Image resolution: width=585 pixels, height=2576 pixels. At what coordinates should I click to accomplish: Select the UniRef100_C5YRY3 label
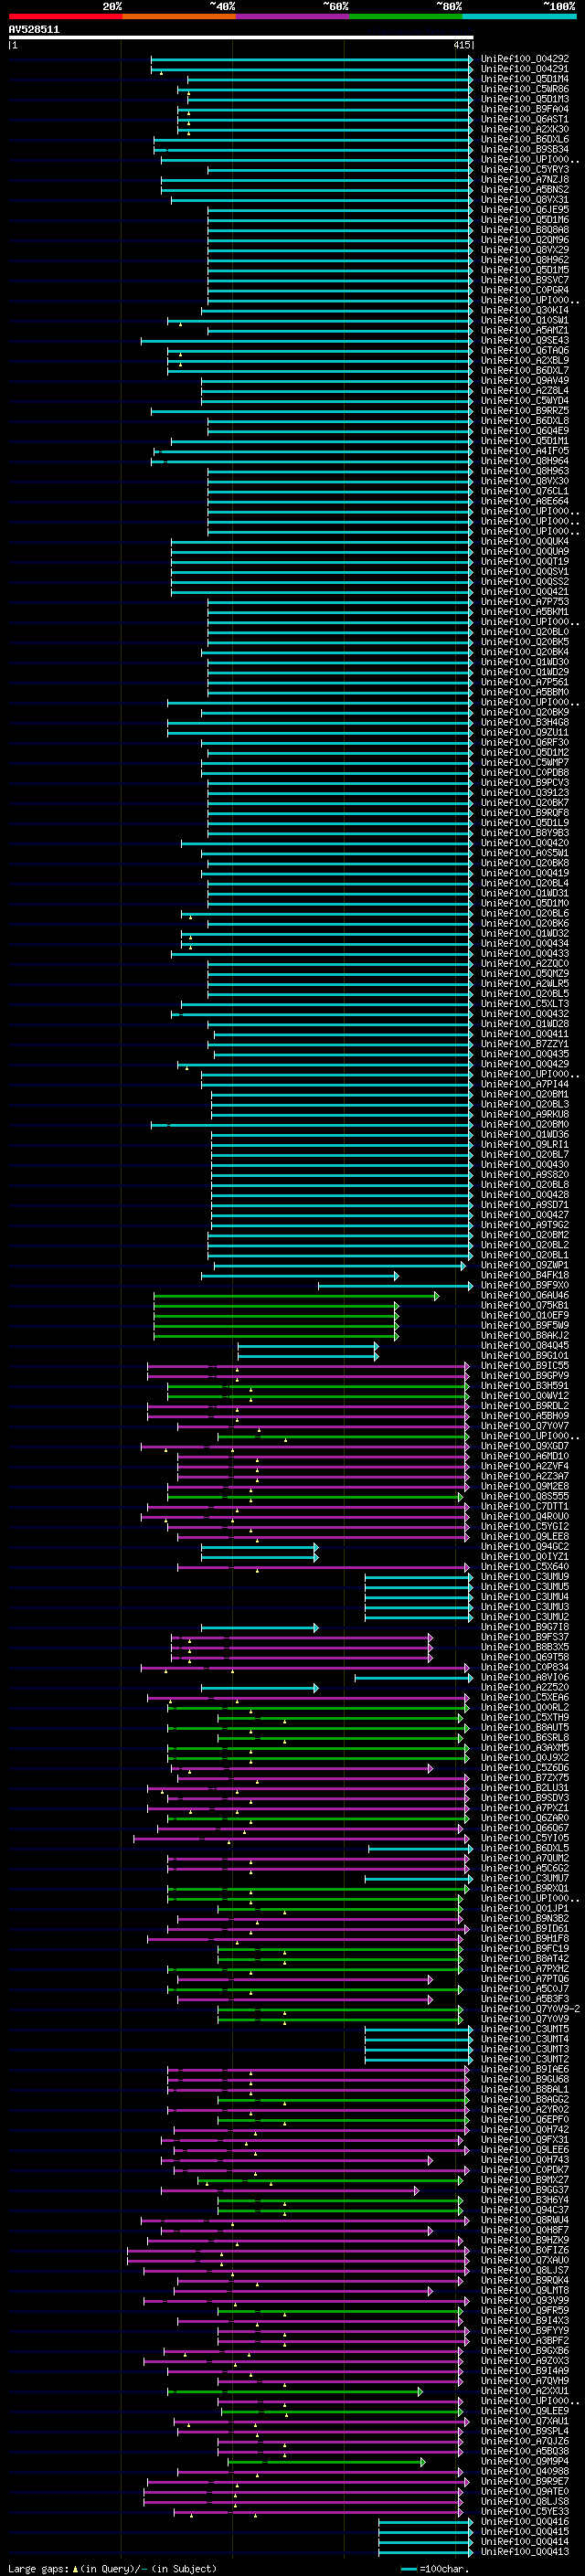[x=525, y=170]
